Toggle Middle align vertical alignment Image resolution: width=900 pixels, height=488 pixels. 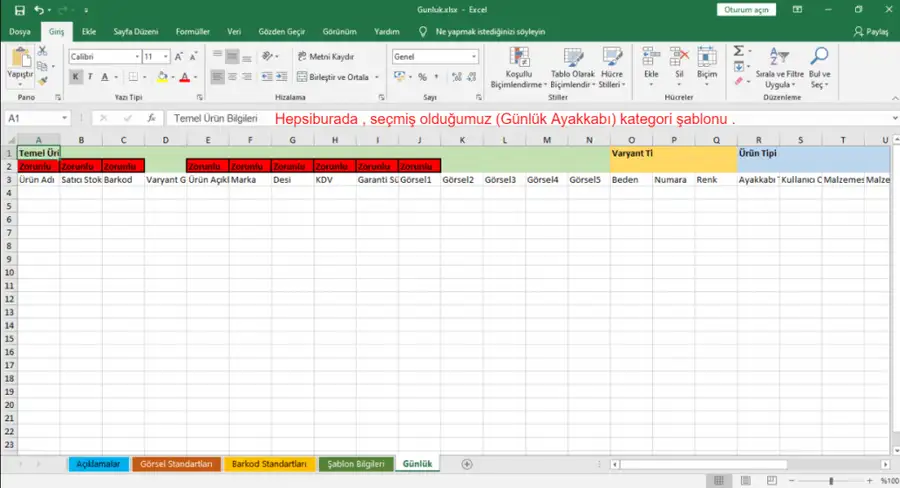click(x=232, y=56)
